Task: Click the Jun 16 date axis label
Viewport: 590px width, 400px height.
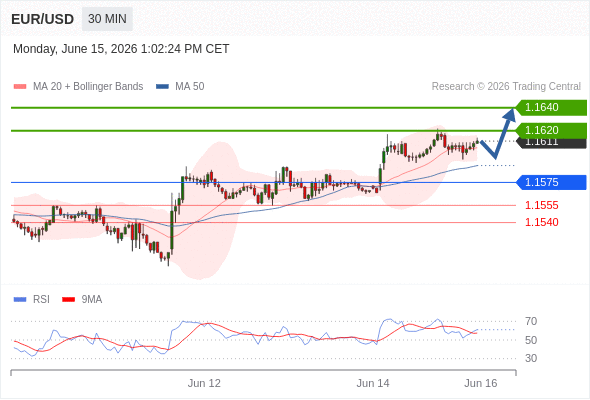Action: click(x=481, y=383)
